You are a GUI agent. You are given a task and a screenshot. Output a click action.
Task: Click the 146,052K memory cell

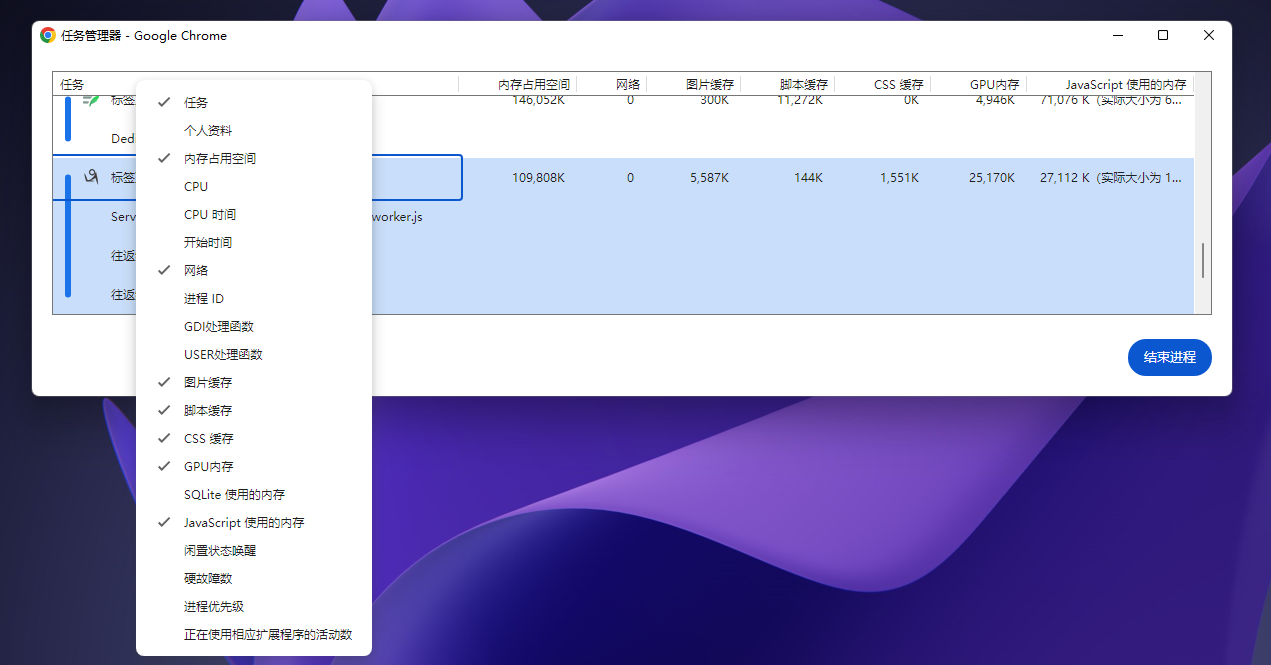[x=538, y=100]
